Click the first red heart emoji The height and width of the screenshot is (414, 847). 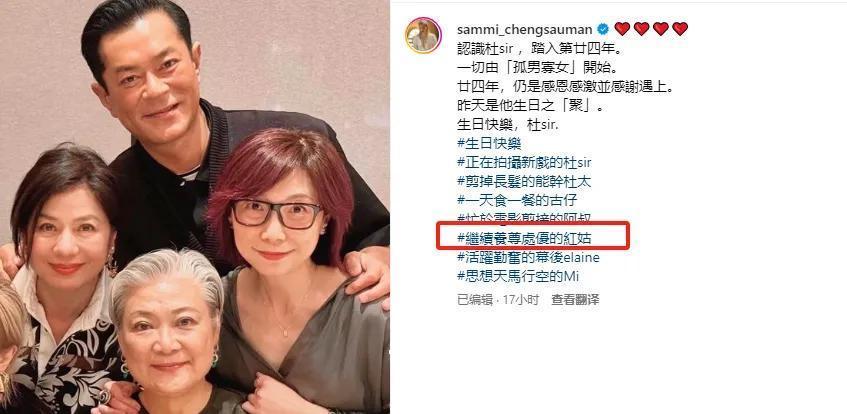[x=622, y=29]
